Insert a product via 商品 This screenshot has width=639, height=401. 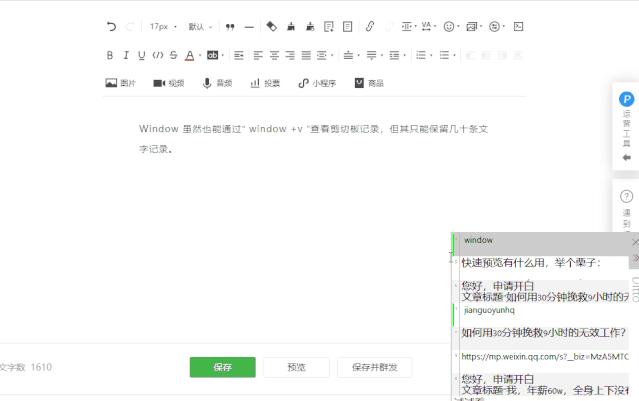point(369,84)
